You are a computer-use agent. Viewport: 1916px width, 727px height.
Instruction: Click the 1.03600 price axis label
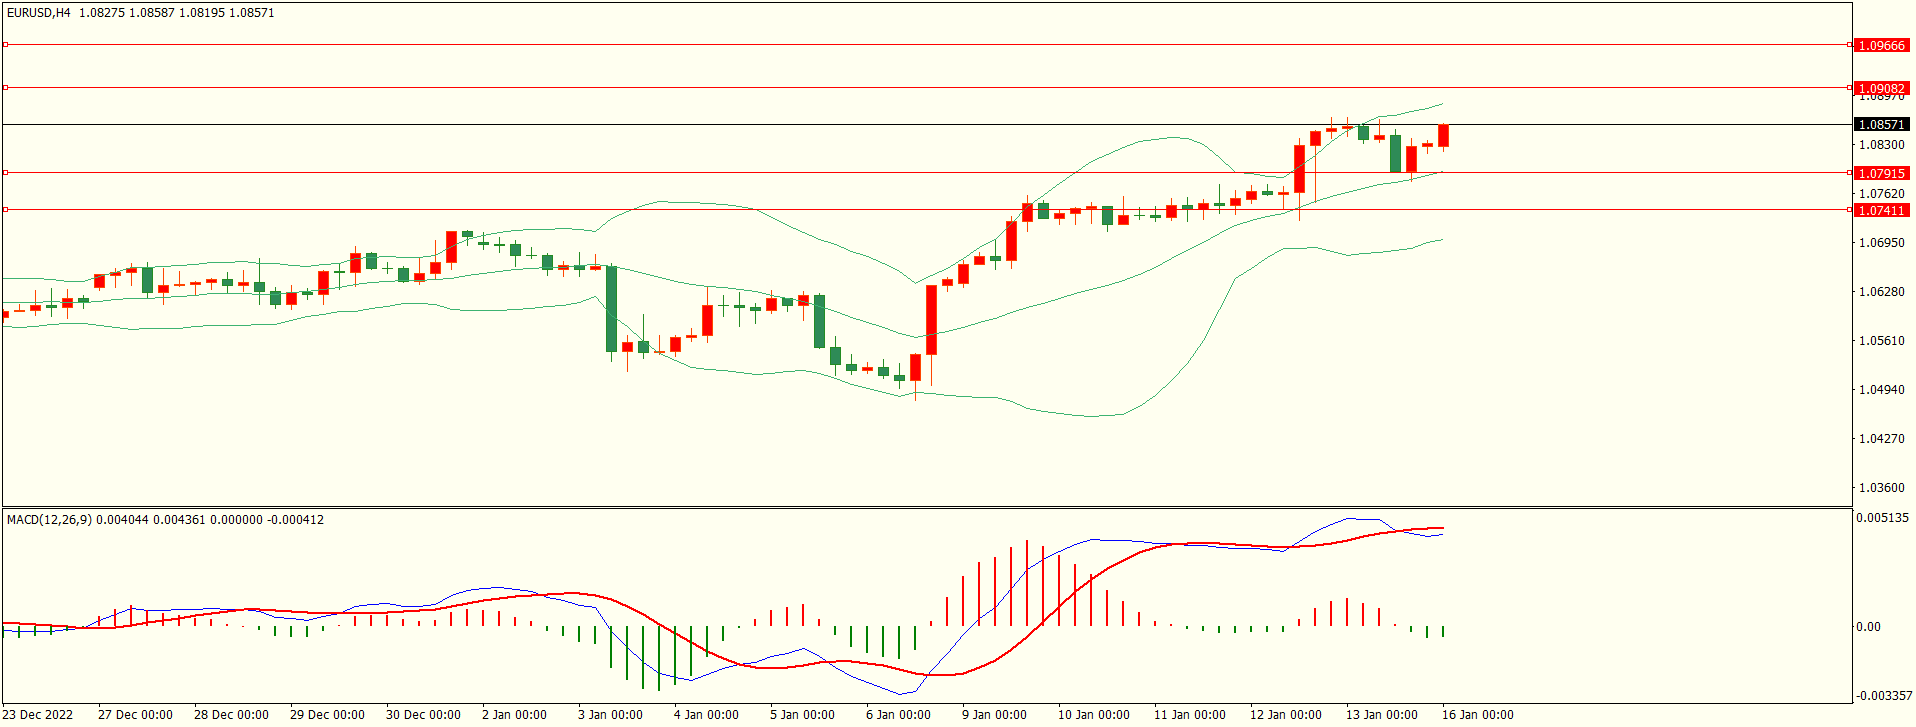point(1880,488)
